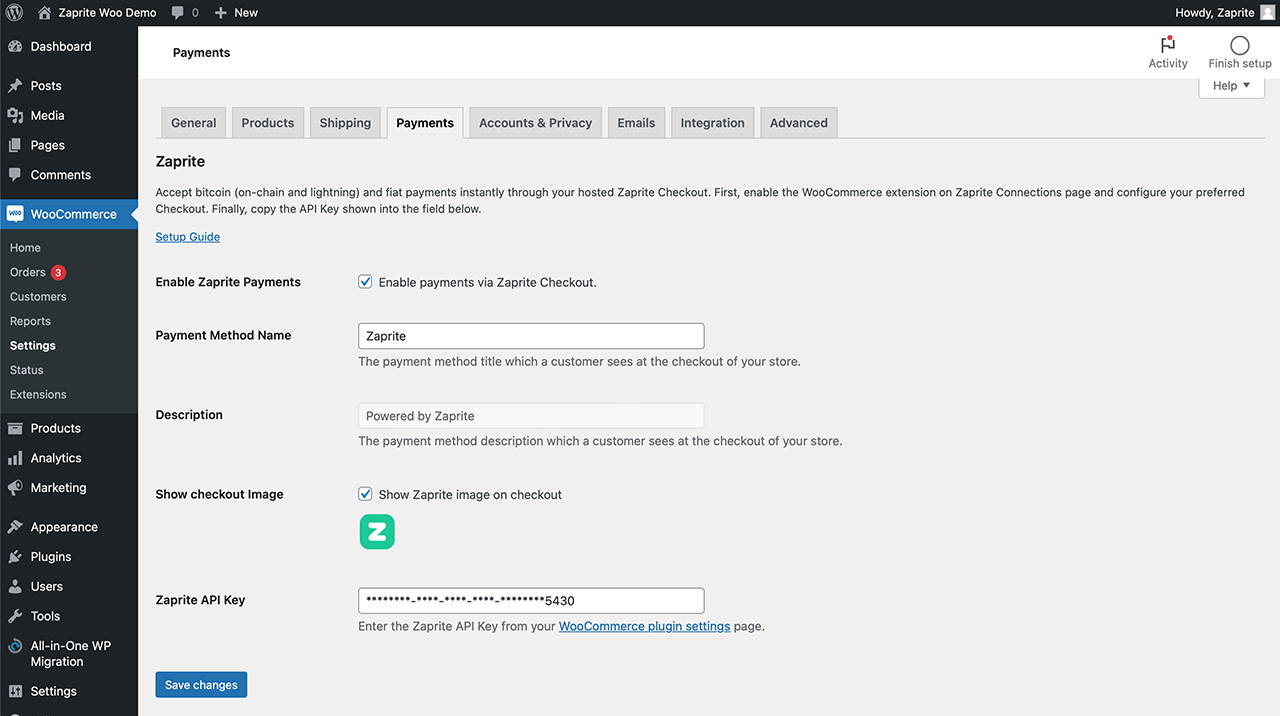
Task: Click the Tools wrench icon
Action: click(15, 616)
